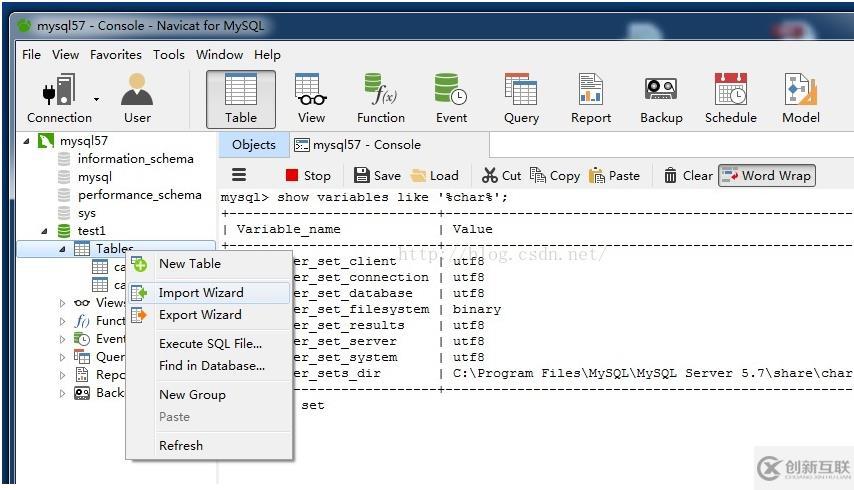Click Paste in the console toolbar
The image size is (854, 490).
(614, 175)
